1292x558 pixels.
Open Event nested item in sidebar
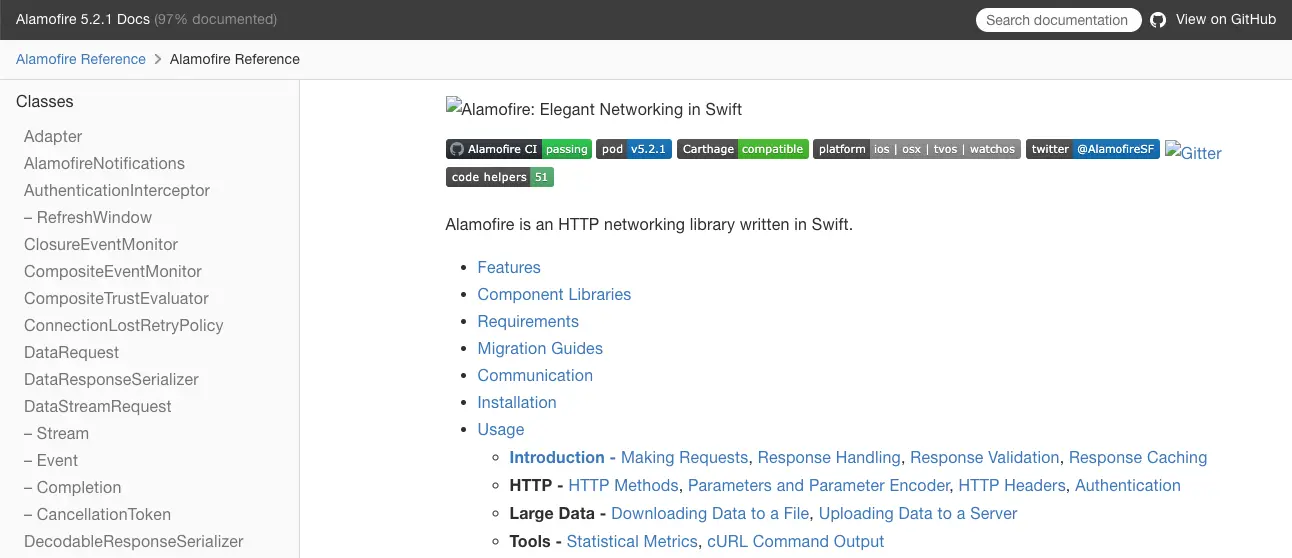(x=51, y=460)
